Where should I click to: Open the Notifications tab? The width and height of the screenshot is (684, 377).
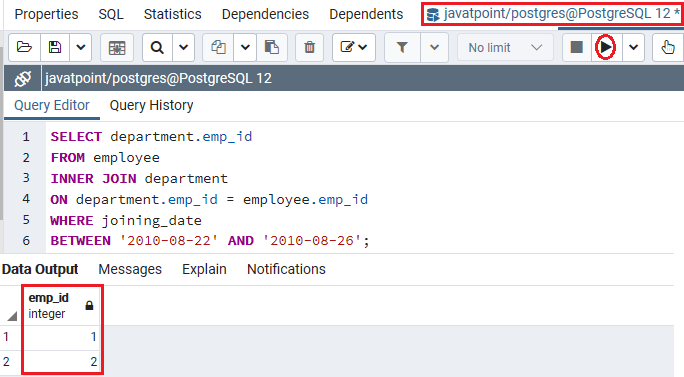286,269
